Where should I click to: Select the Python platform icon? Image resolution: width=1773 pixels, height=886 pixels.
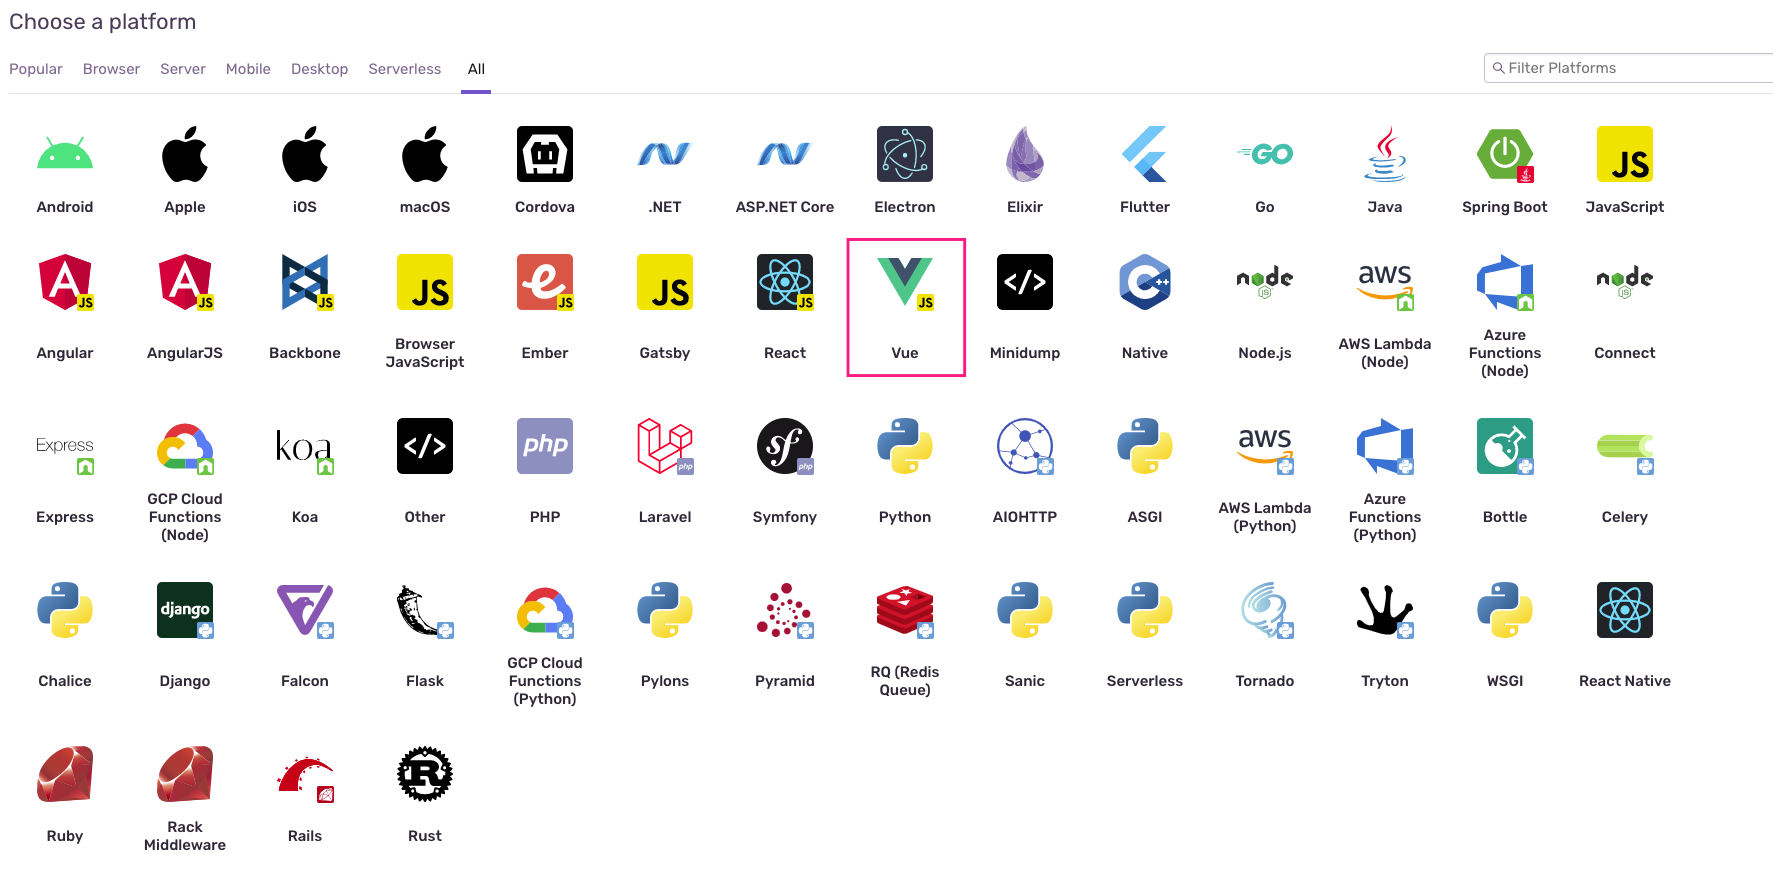pos(905,446)
